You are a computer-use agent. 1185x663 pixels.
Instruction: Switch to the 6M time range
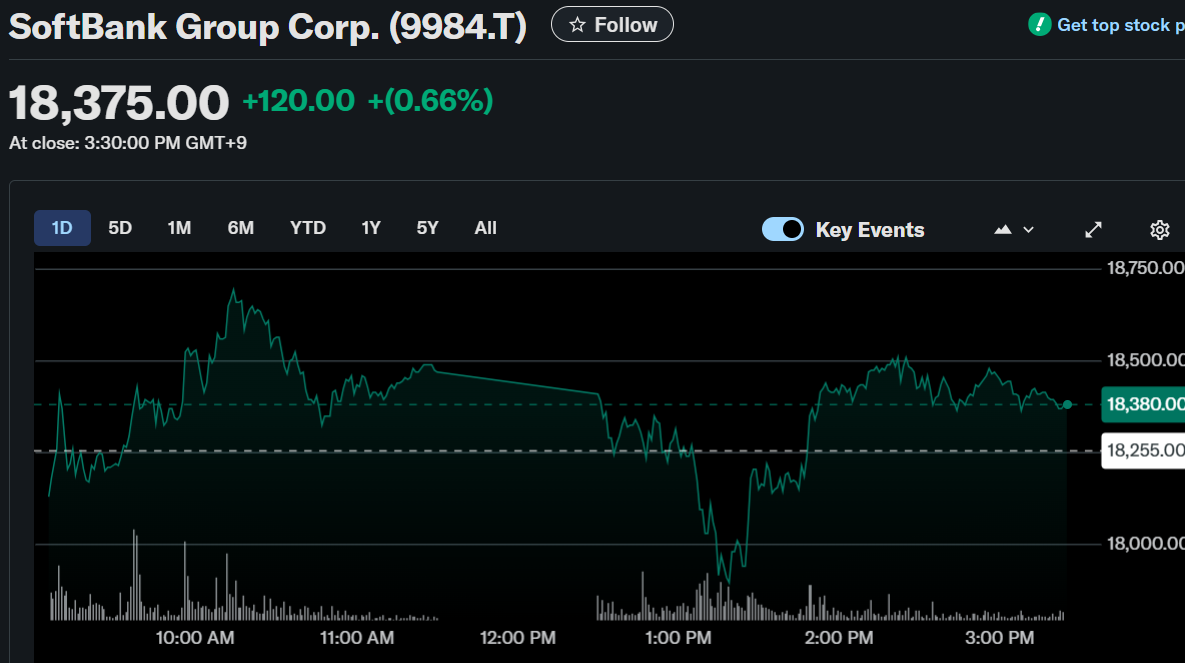click(241, 228)
